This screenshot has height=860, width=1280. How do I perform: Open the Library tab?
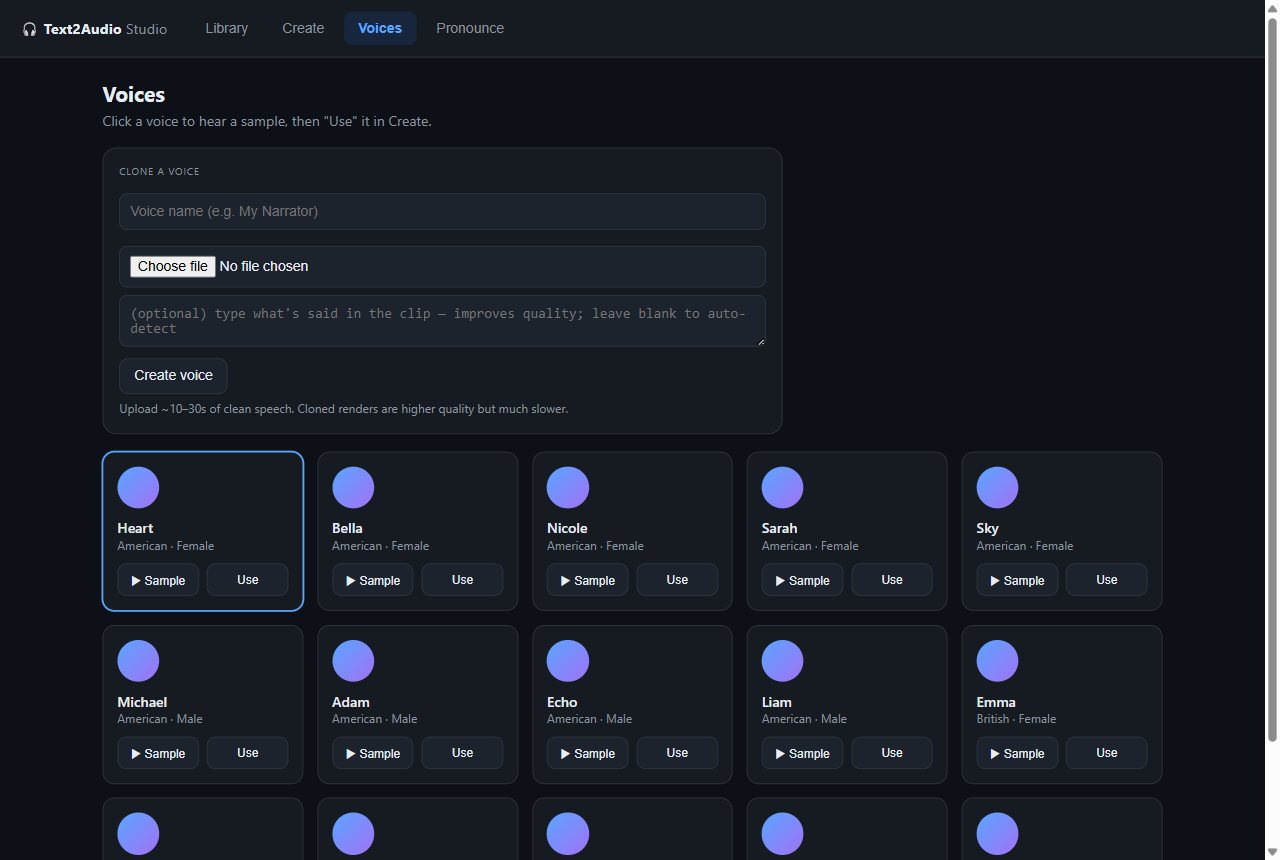(227, 28)
